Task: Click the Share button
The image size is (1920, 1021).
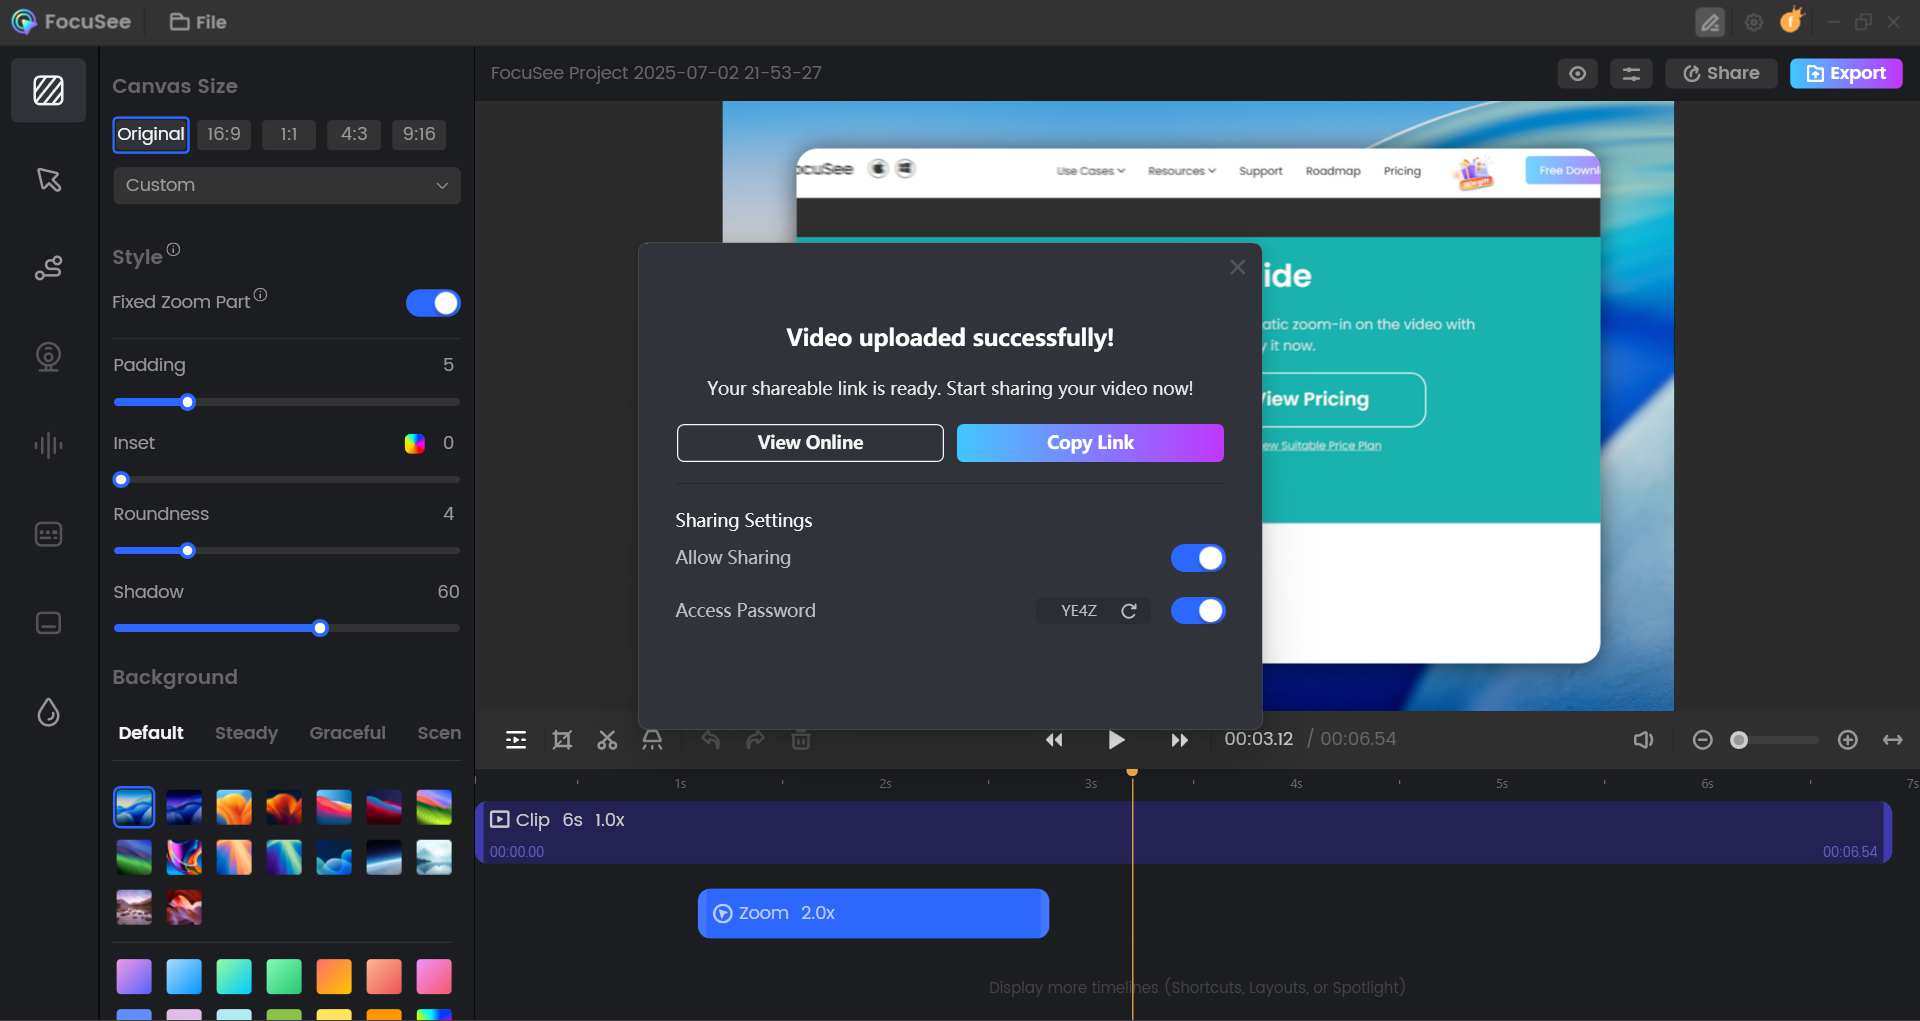Action: point(1721,74)
